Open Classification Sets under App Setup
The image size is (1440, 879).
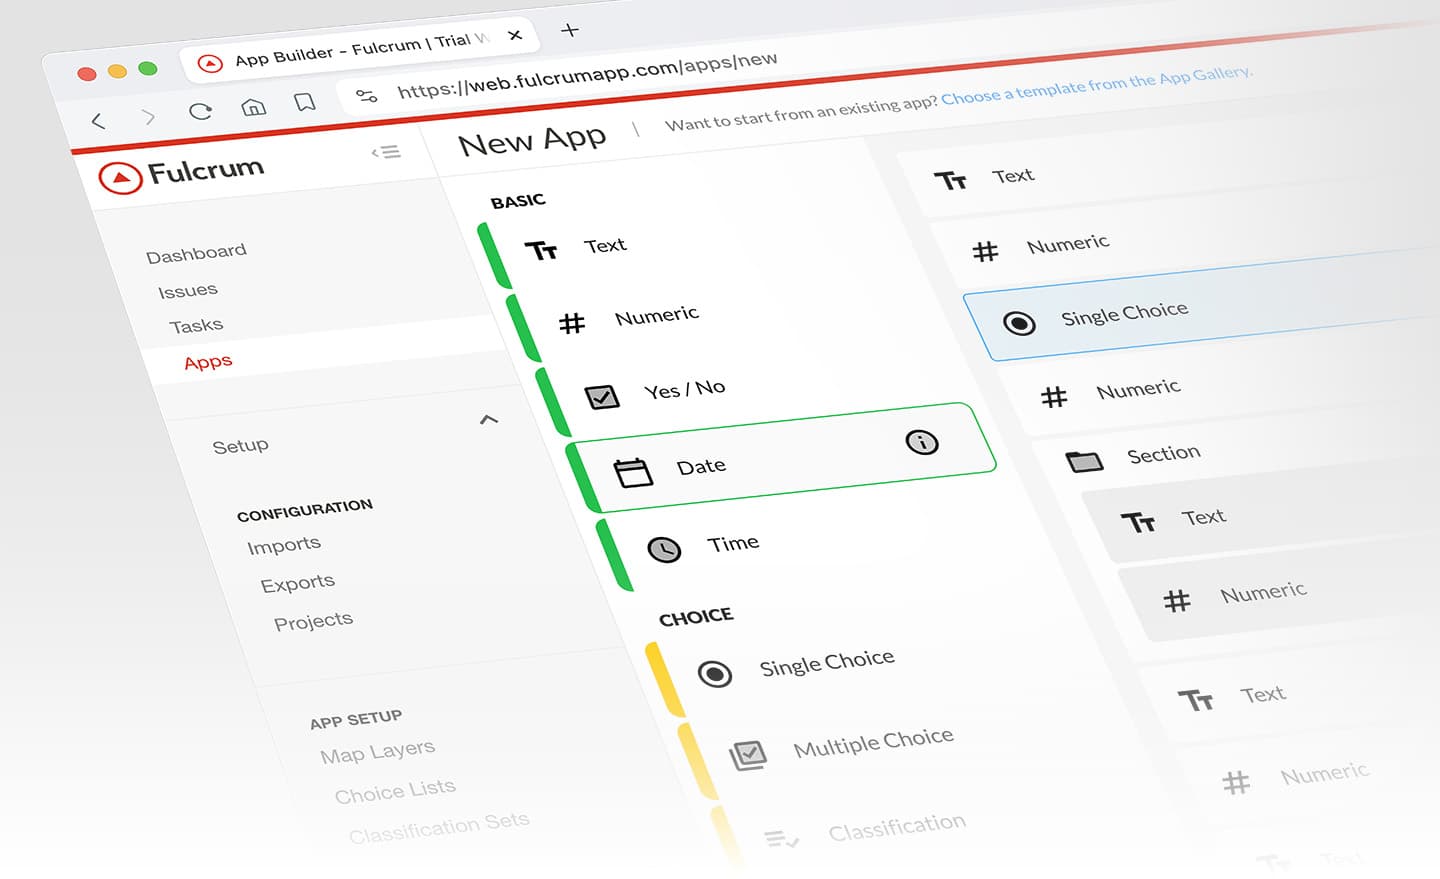439,828
